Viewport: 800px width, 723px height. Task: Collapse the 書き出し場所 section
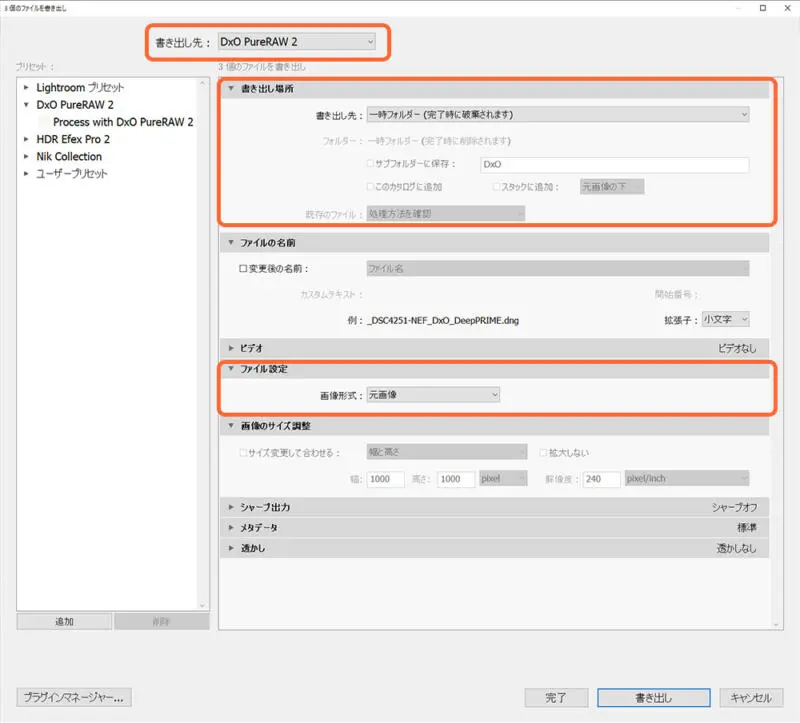[231, 89]
